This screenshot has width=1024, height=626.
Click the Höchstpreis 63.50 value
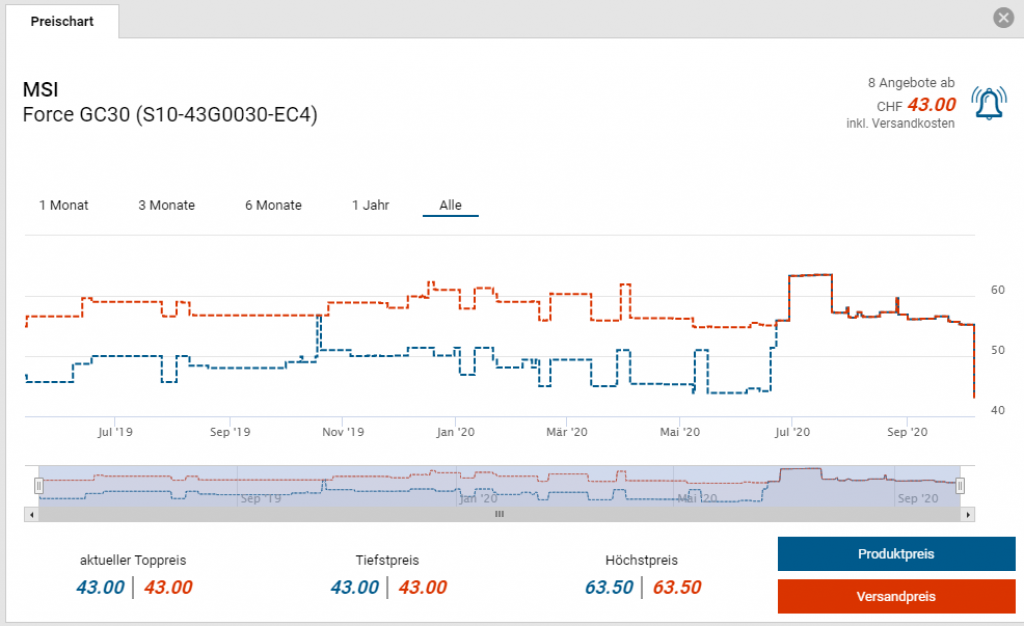[609, 587]
